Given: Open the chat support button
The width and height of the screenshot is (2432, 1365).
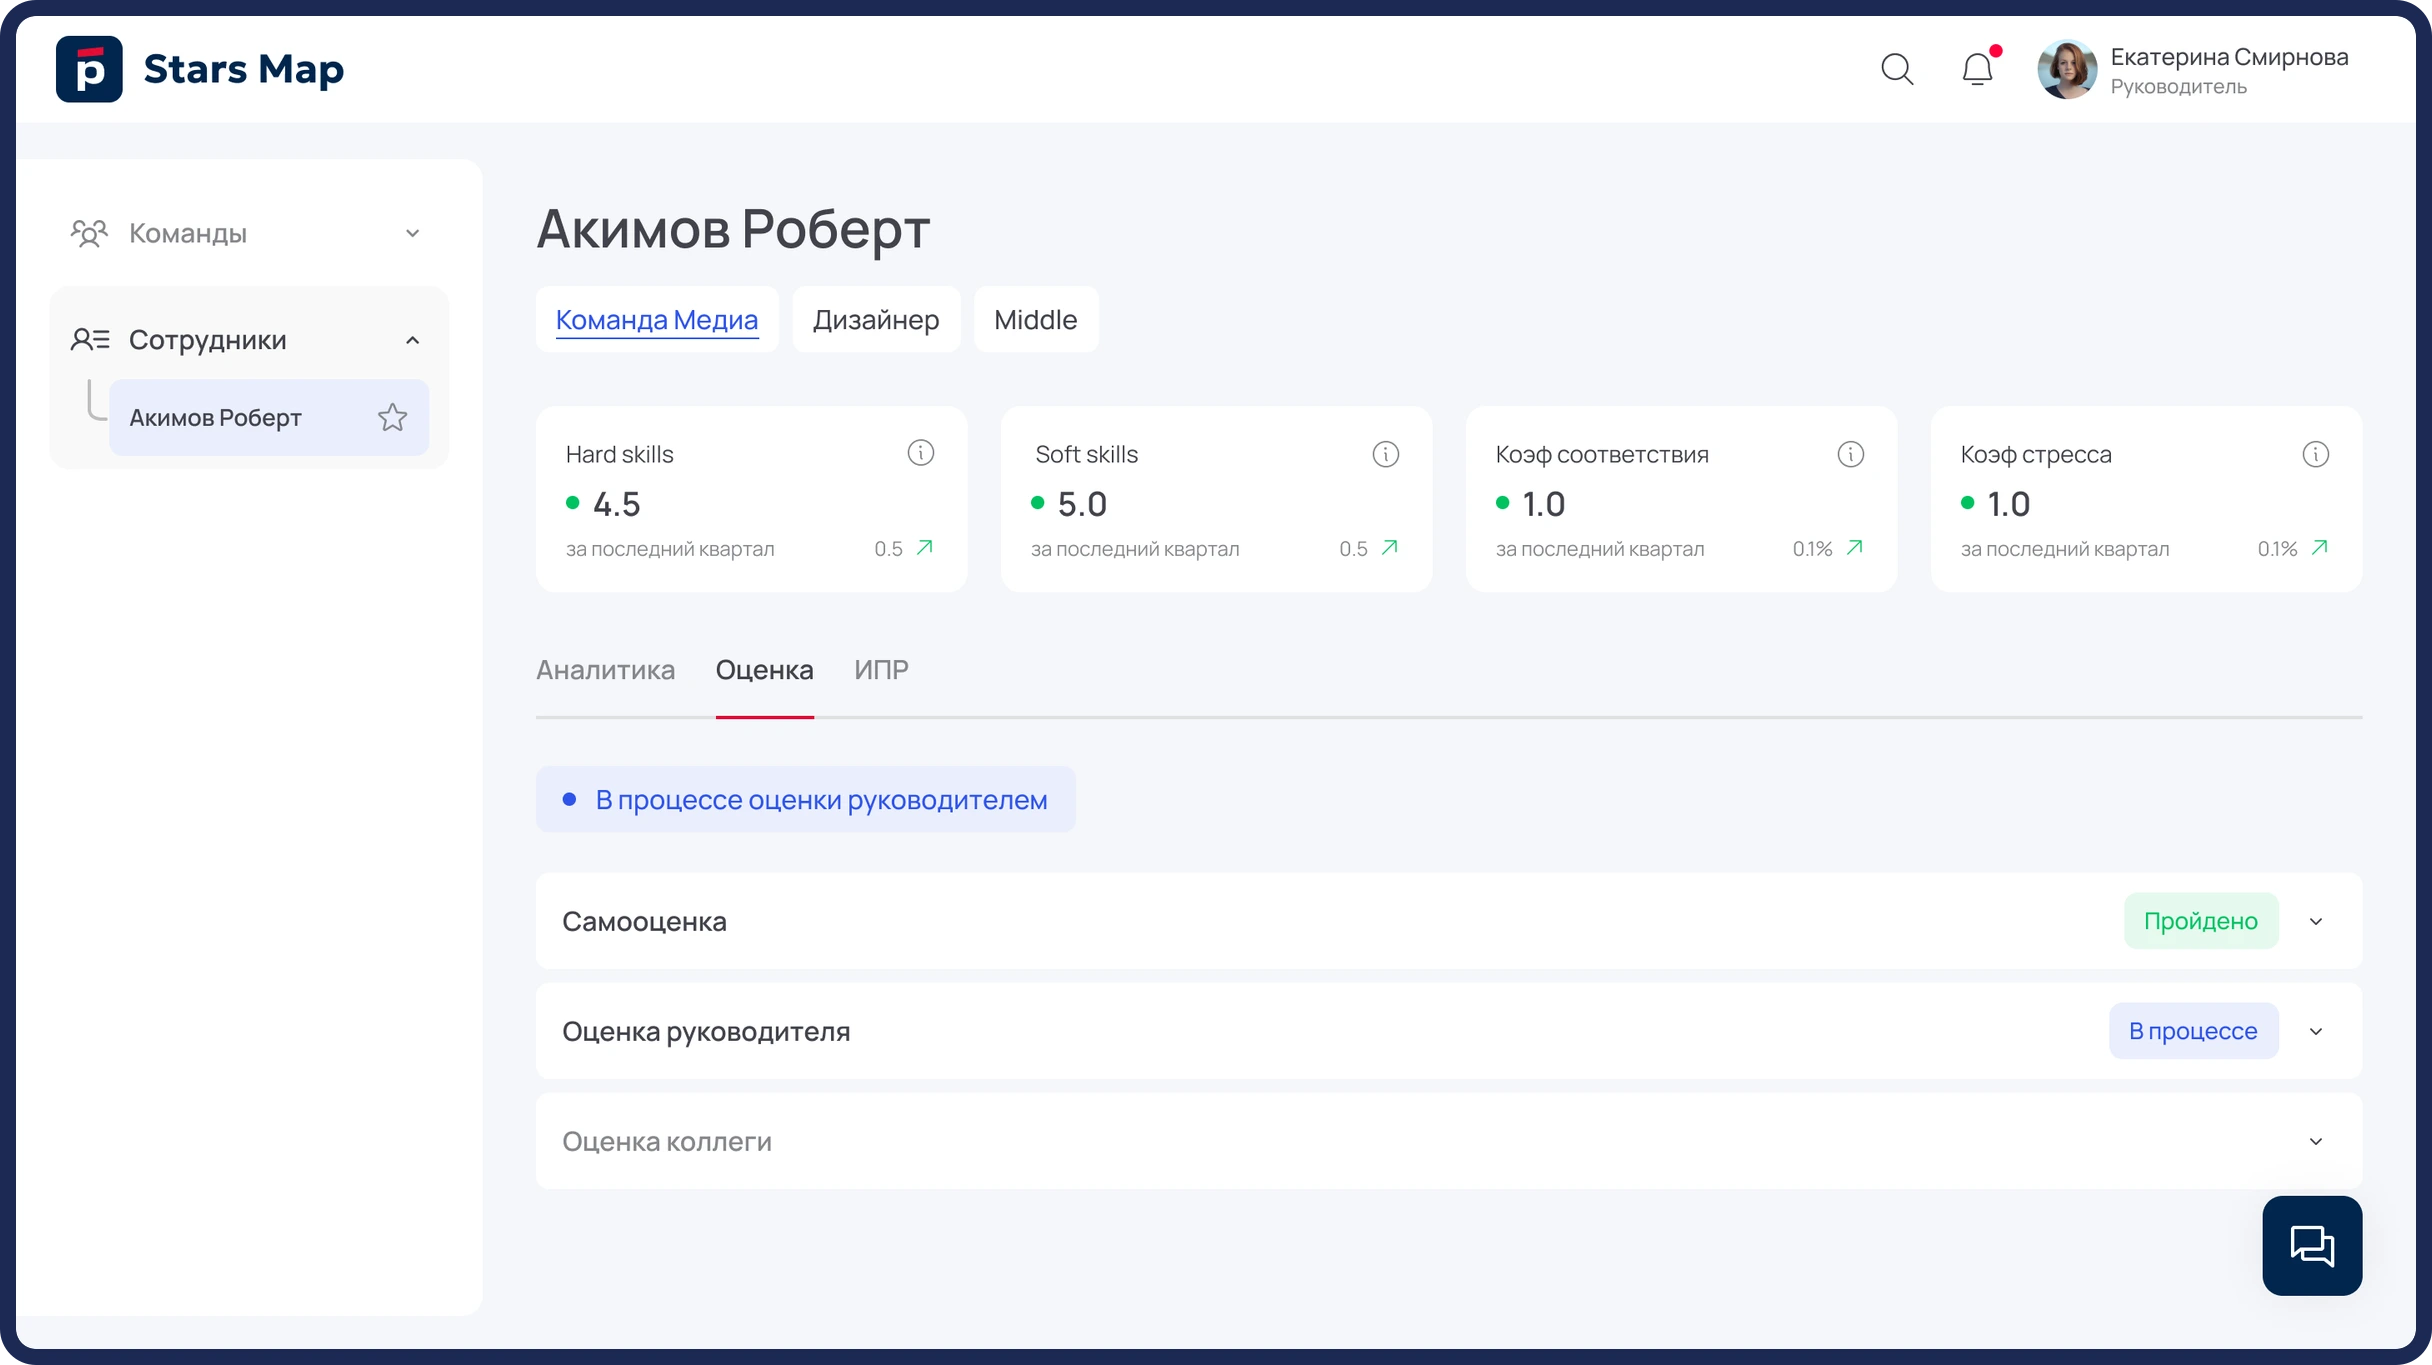Looking at the screenshot, I should coord(2312,1245).
